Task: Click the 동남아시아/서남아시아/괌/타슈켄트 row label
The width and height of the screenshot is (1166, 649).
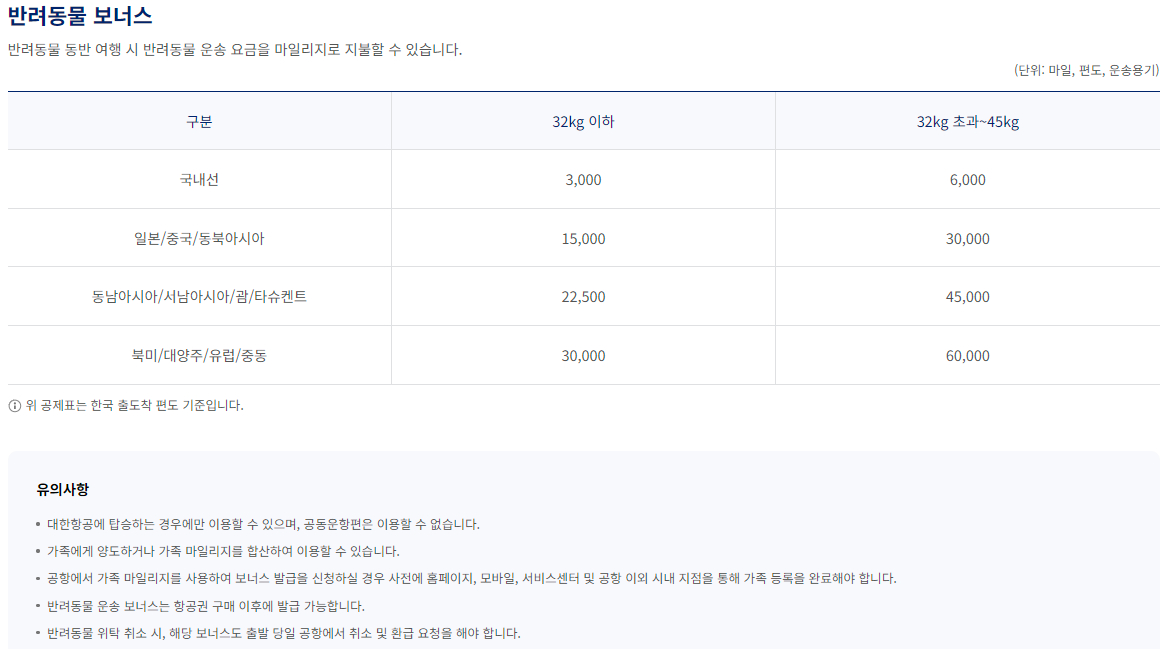Action: coord(199,296)
